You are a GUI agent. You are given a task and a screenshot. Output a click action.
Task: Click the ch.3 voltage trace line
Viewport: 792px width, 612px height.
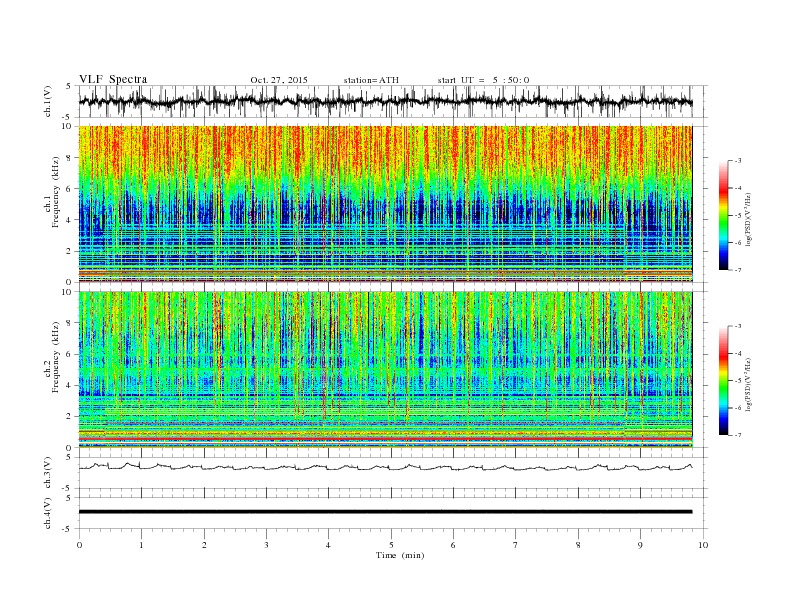pos(385,467)
